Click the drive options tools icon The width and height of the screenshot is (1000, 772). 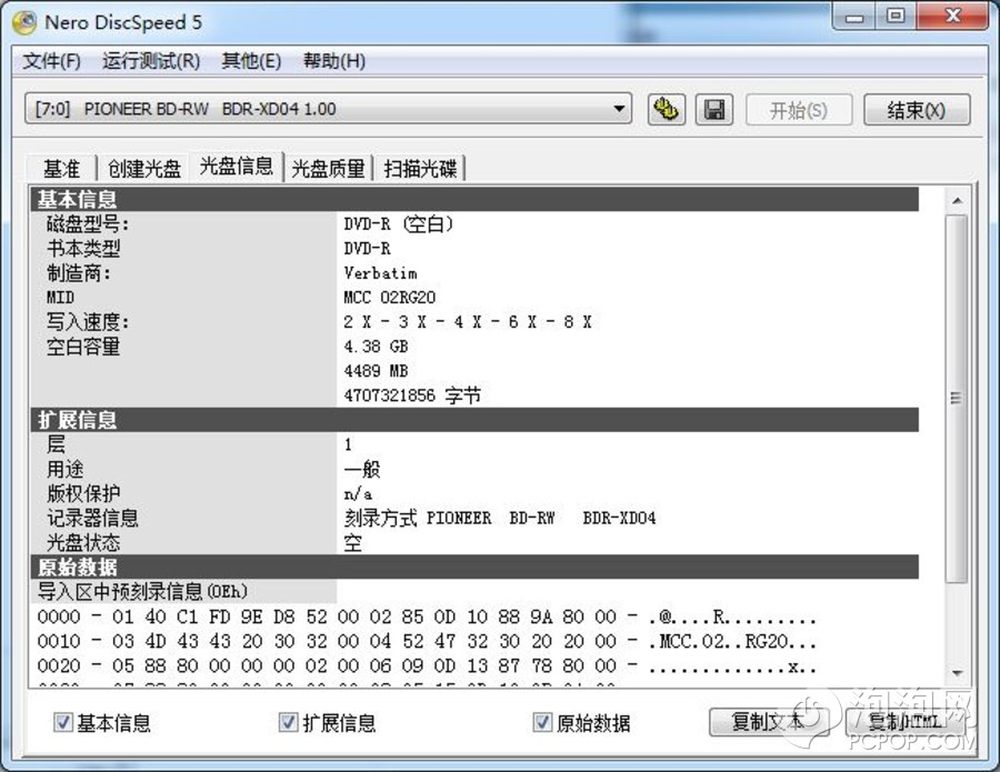click(x=666, y=109)
